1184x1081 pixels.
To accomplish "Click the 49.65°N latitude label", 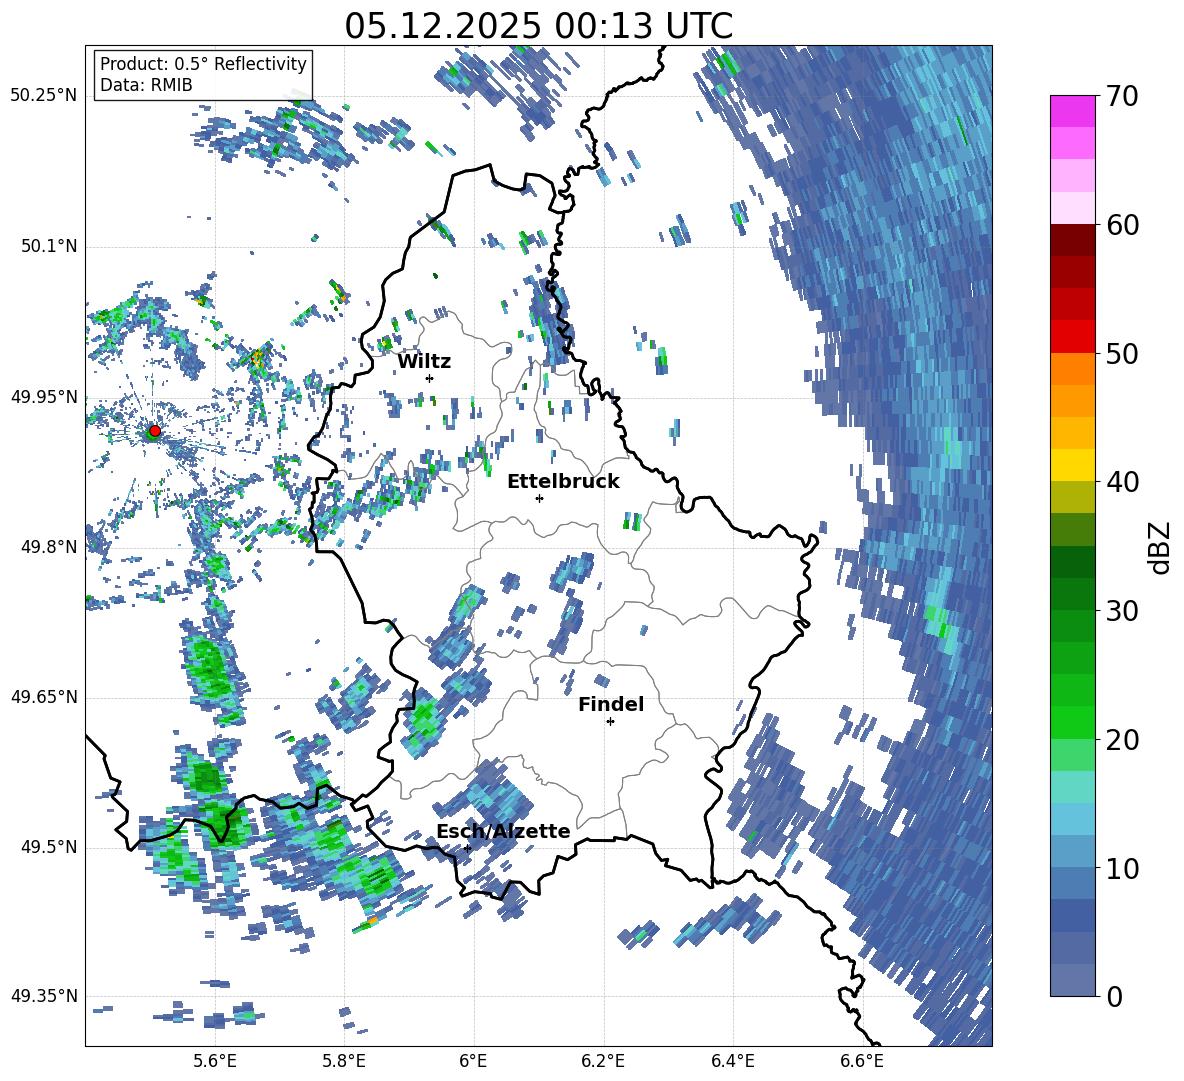I will pyautogui.click(x=44, y=697).
